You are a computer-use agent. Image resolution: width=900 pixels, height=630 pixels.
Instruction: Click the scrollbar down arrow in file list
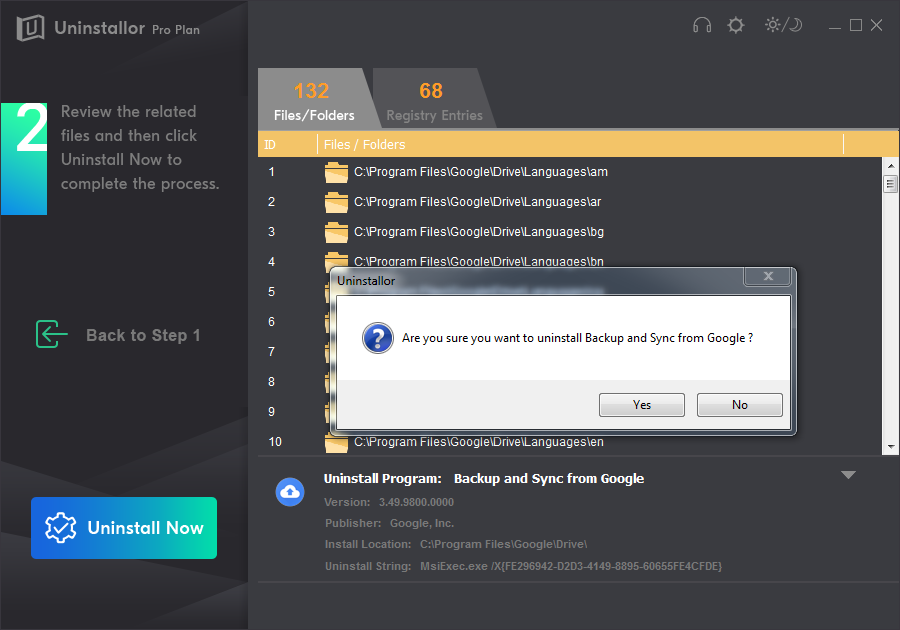tap(891, 447)
